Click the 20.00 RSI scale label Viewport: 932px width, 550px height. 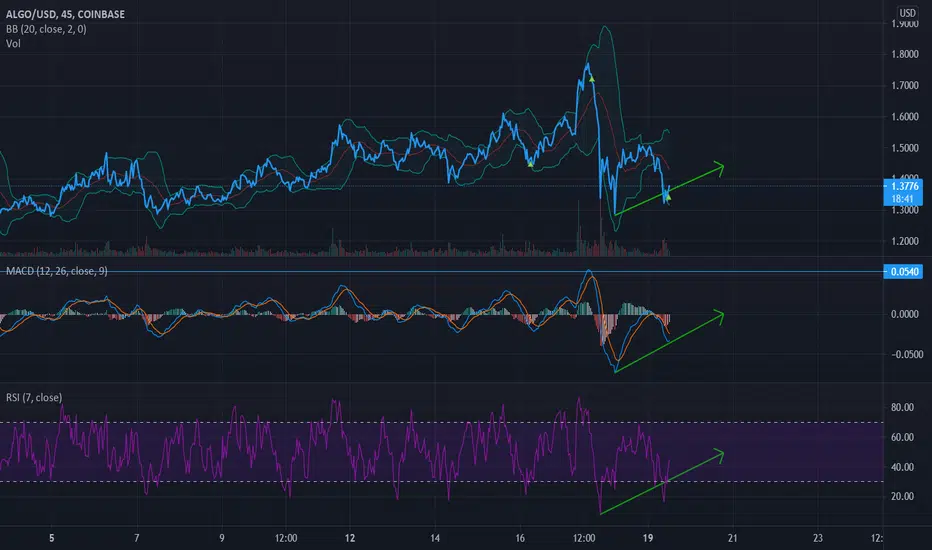(902, 496)
